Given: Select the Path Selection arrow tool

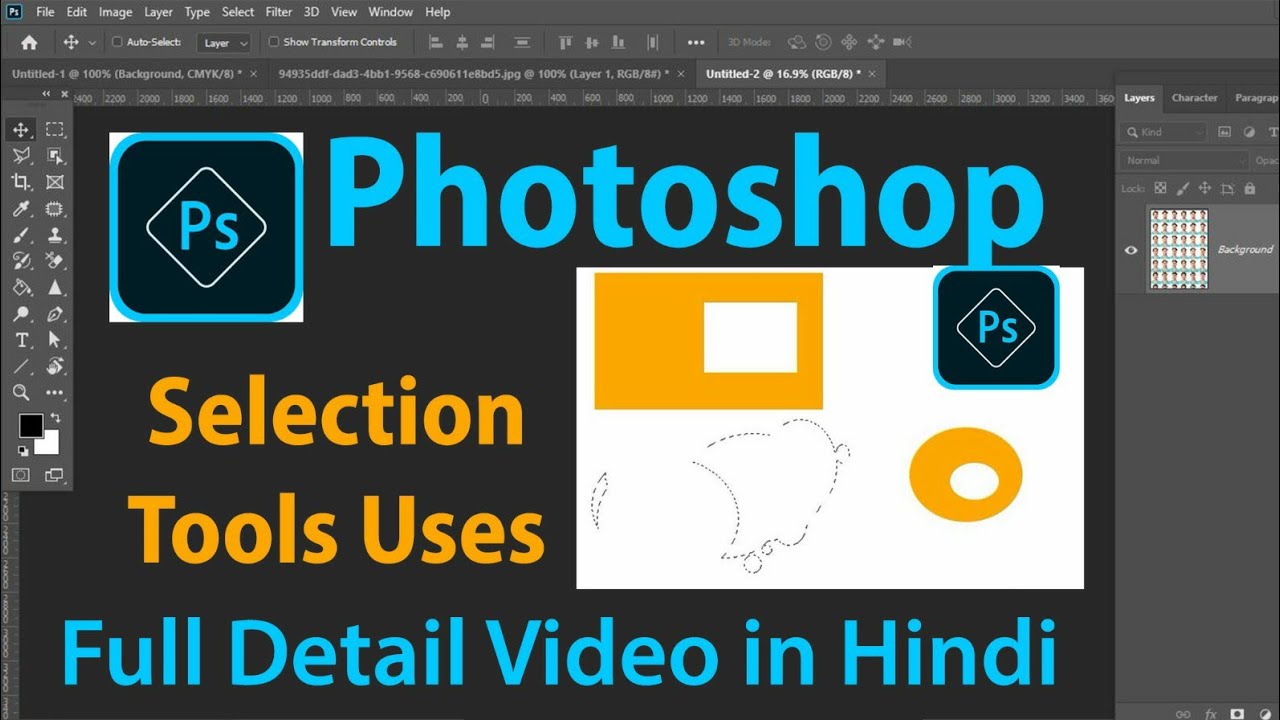Looking at the screenshot, I should pyautogui.click(x=55, y=340).
